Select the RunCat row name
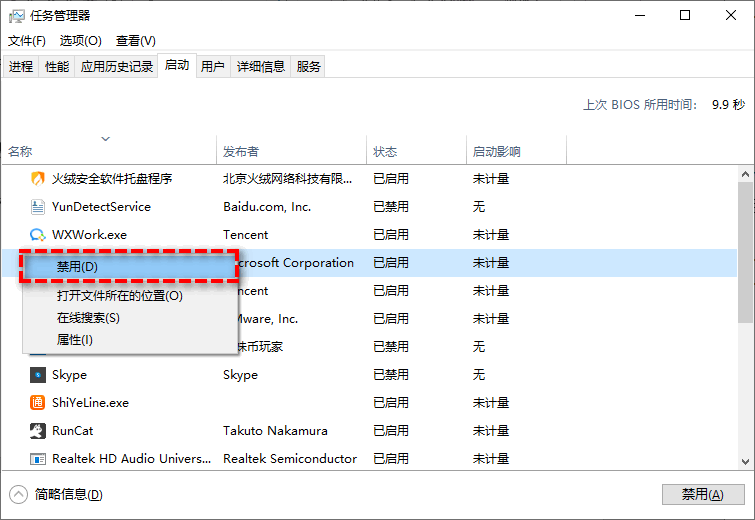The width and height of the screenshot is (755, 520). (73, 430)
